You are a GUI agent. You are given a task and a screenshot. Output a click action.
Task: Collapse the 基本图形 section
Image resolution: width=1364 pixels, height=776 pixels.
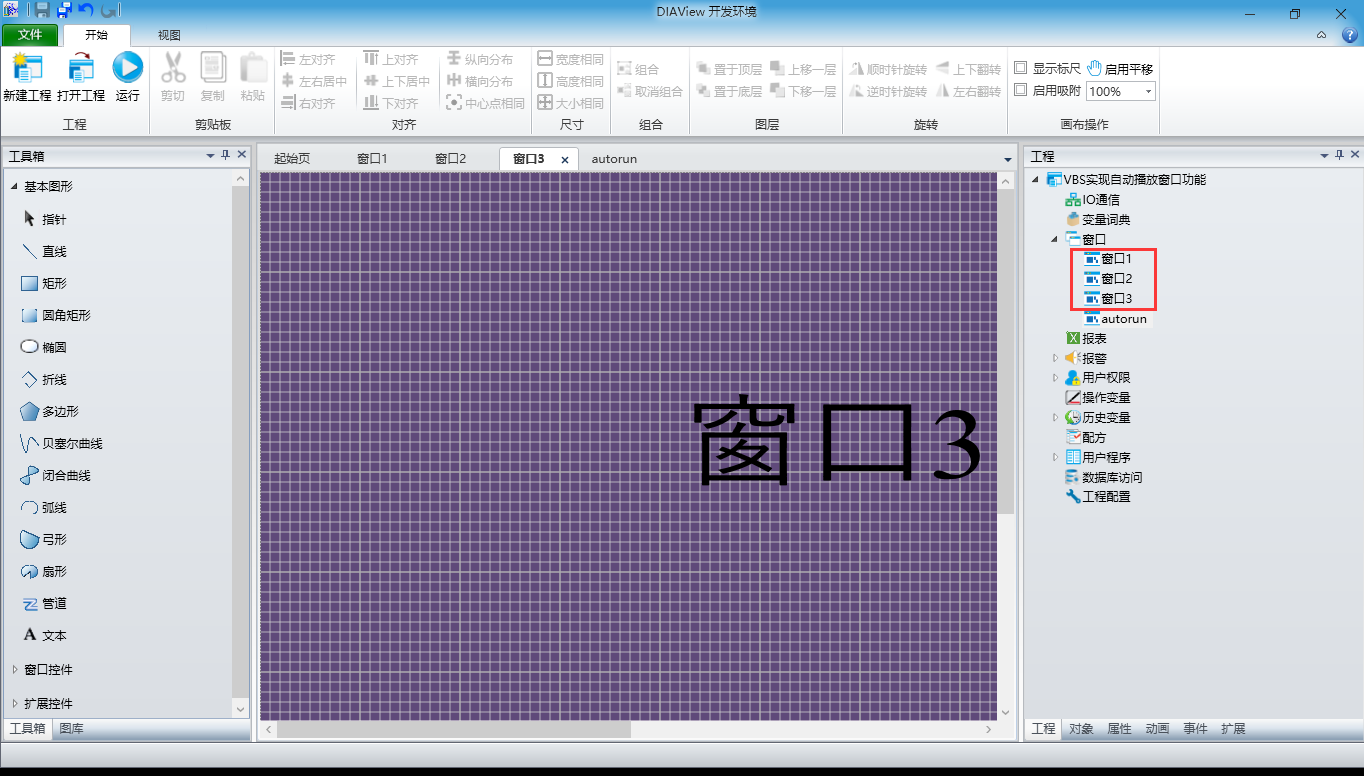[14, 187]
